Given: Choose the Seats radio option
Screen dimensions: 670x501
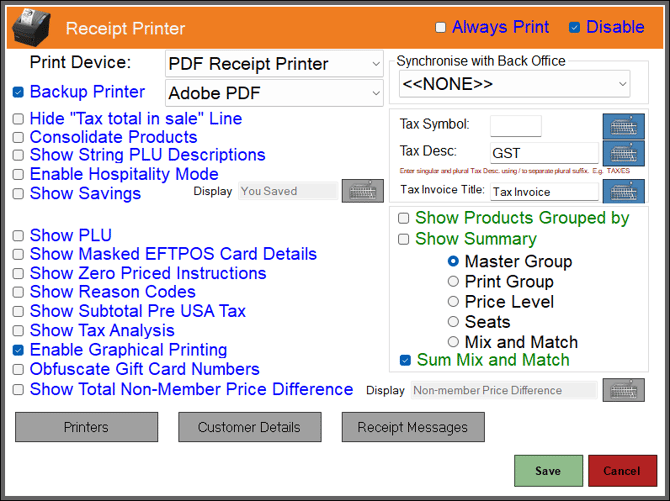Looking at the screenshot, I should click(453, 321).
